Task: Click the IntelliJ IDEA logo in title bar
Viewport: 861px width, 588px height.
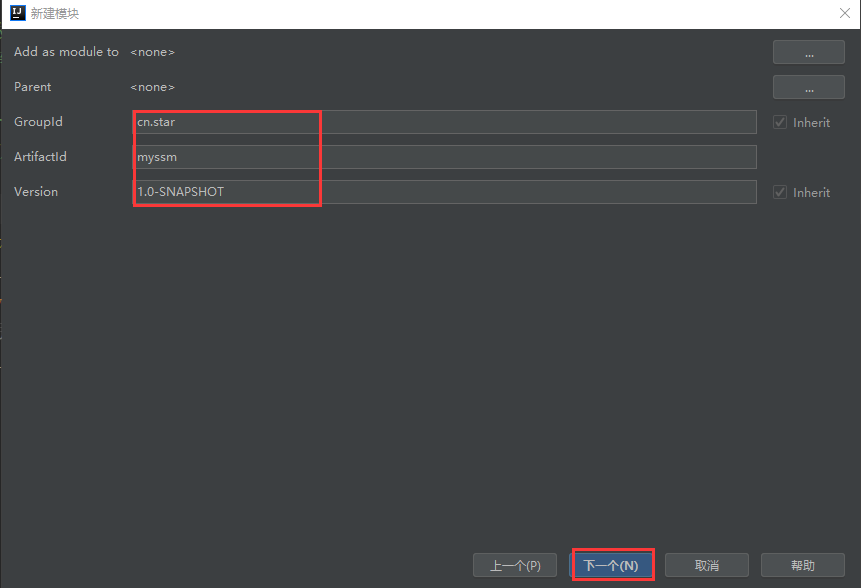Action: point(16,13)
